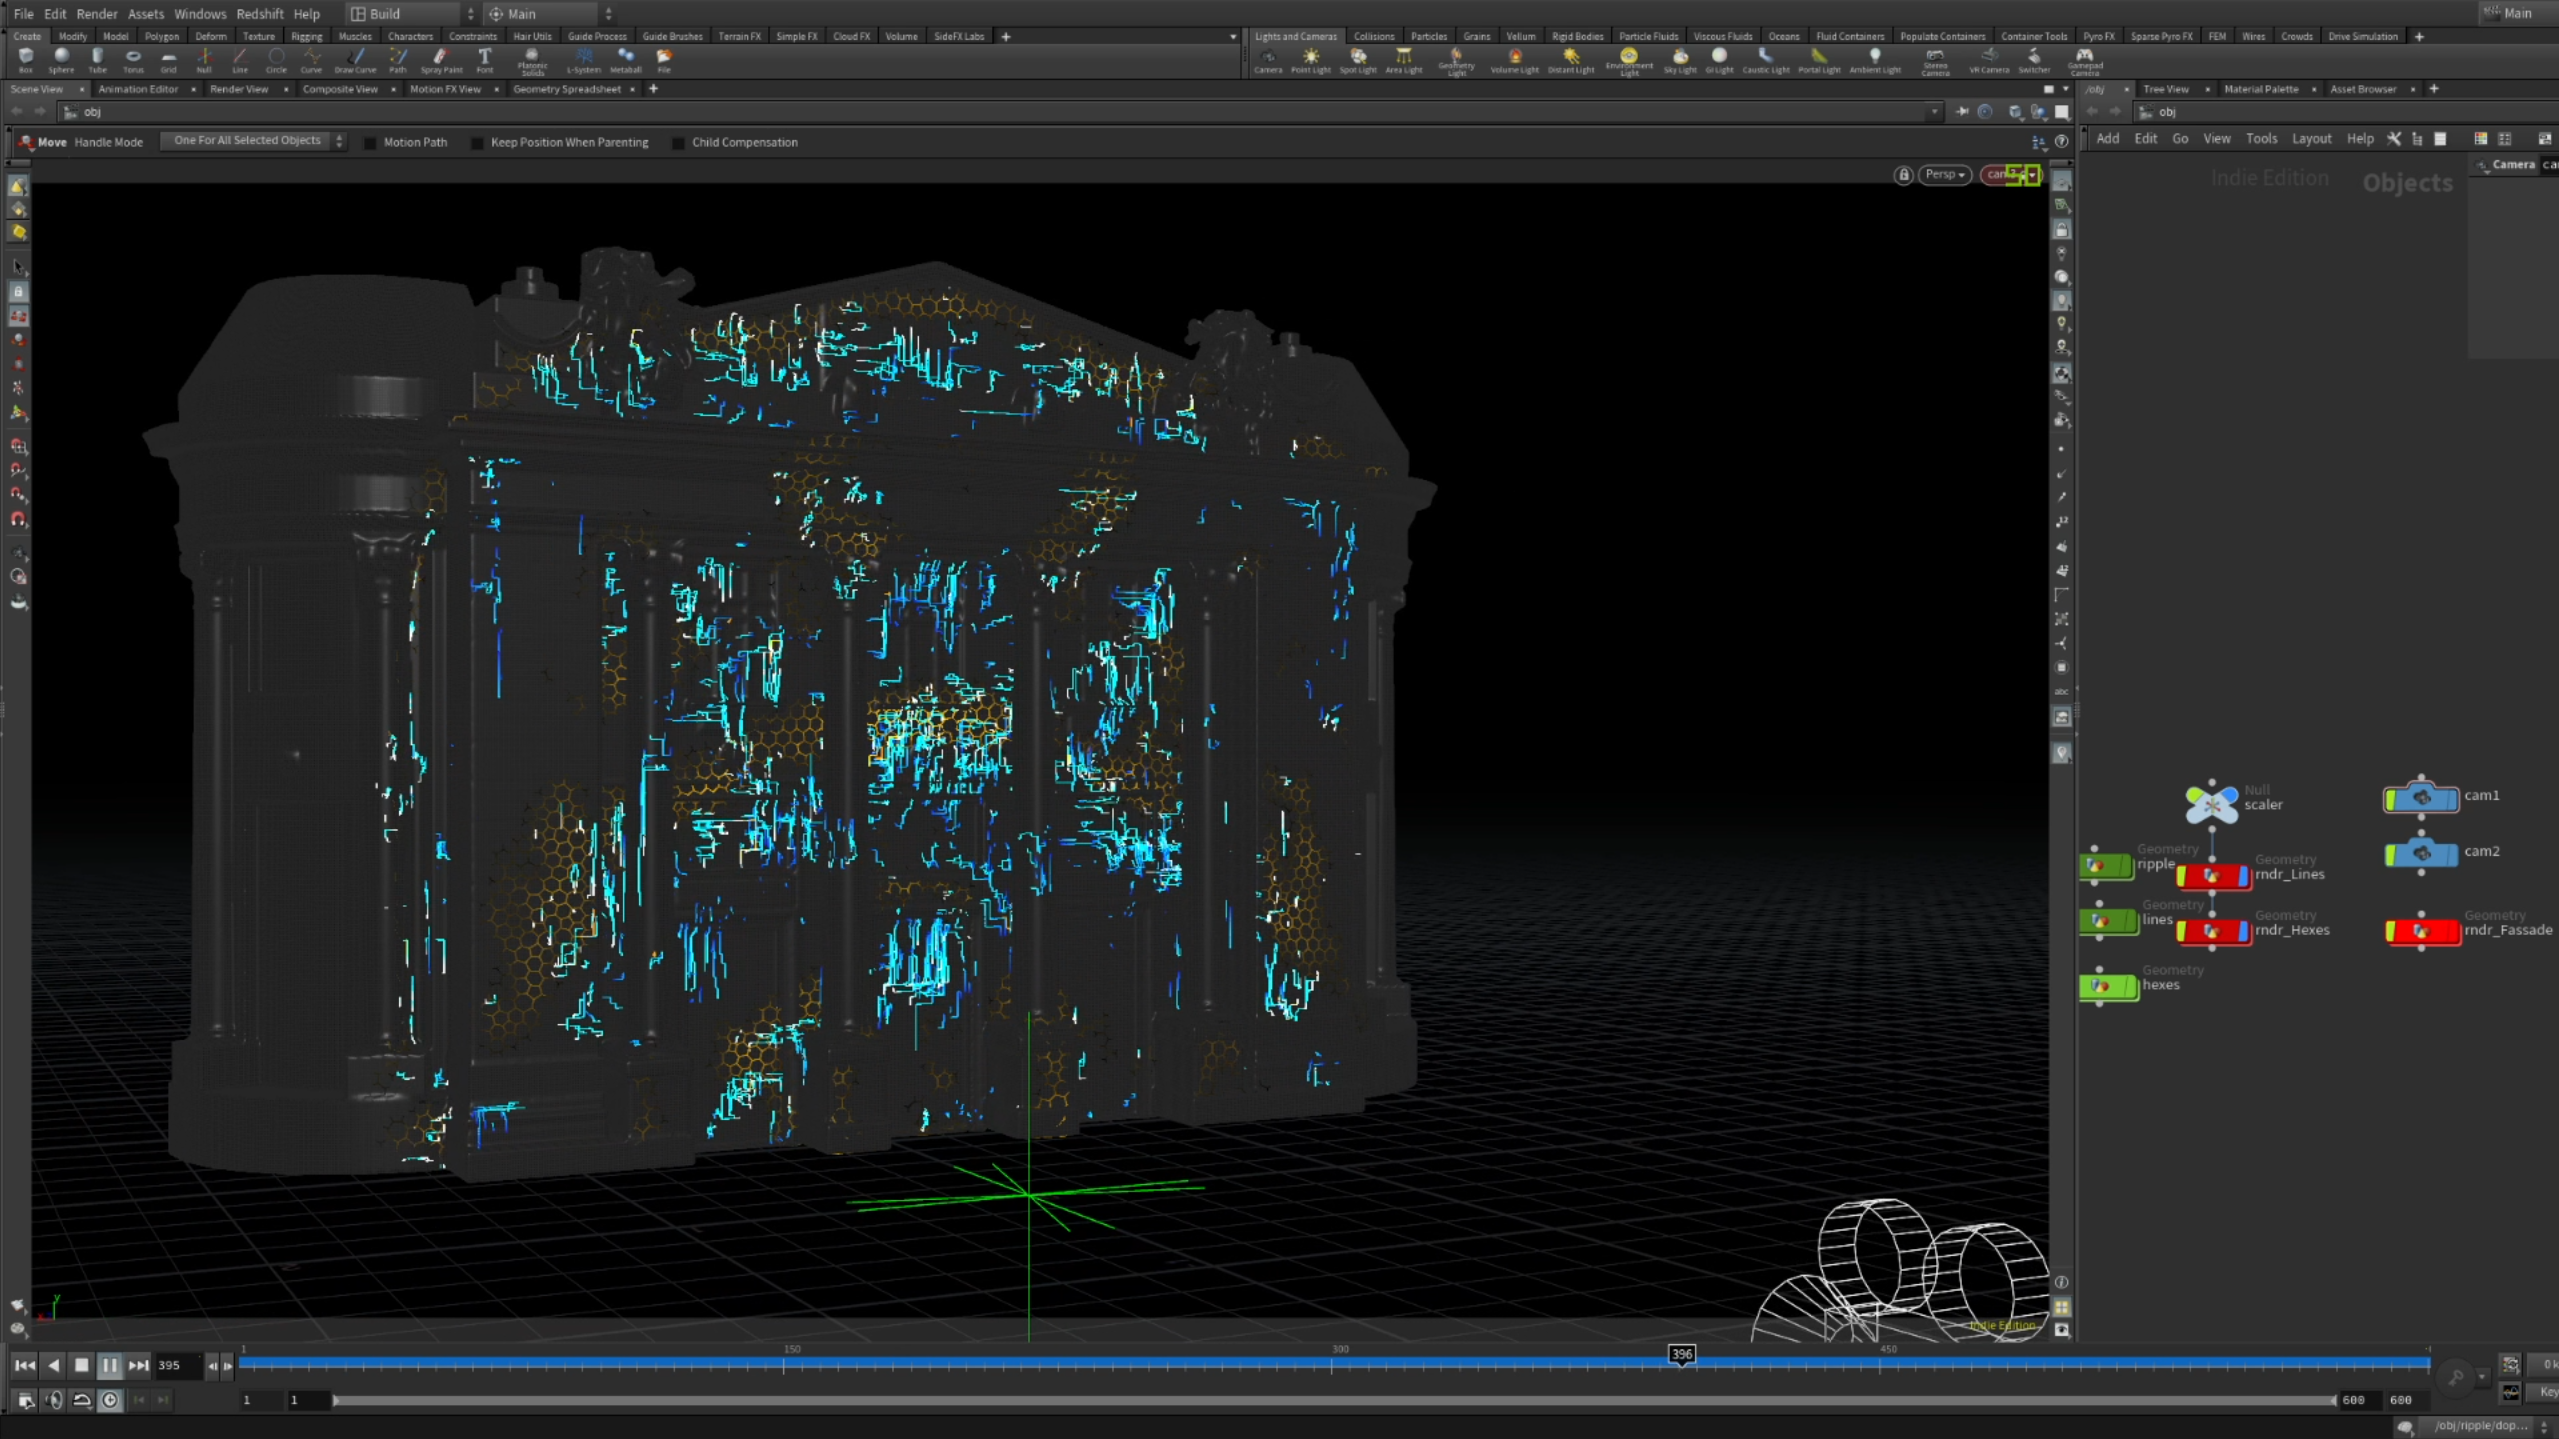
Task: Add a Volume Light
Action: tap(1515, 61)
